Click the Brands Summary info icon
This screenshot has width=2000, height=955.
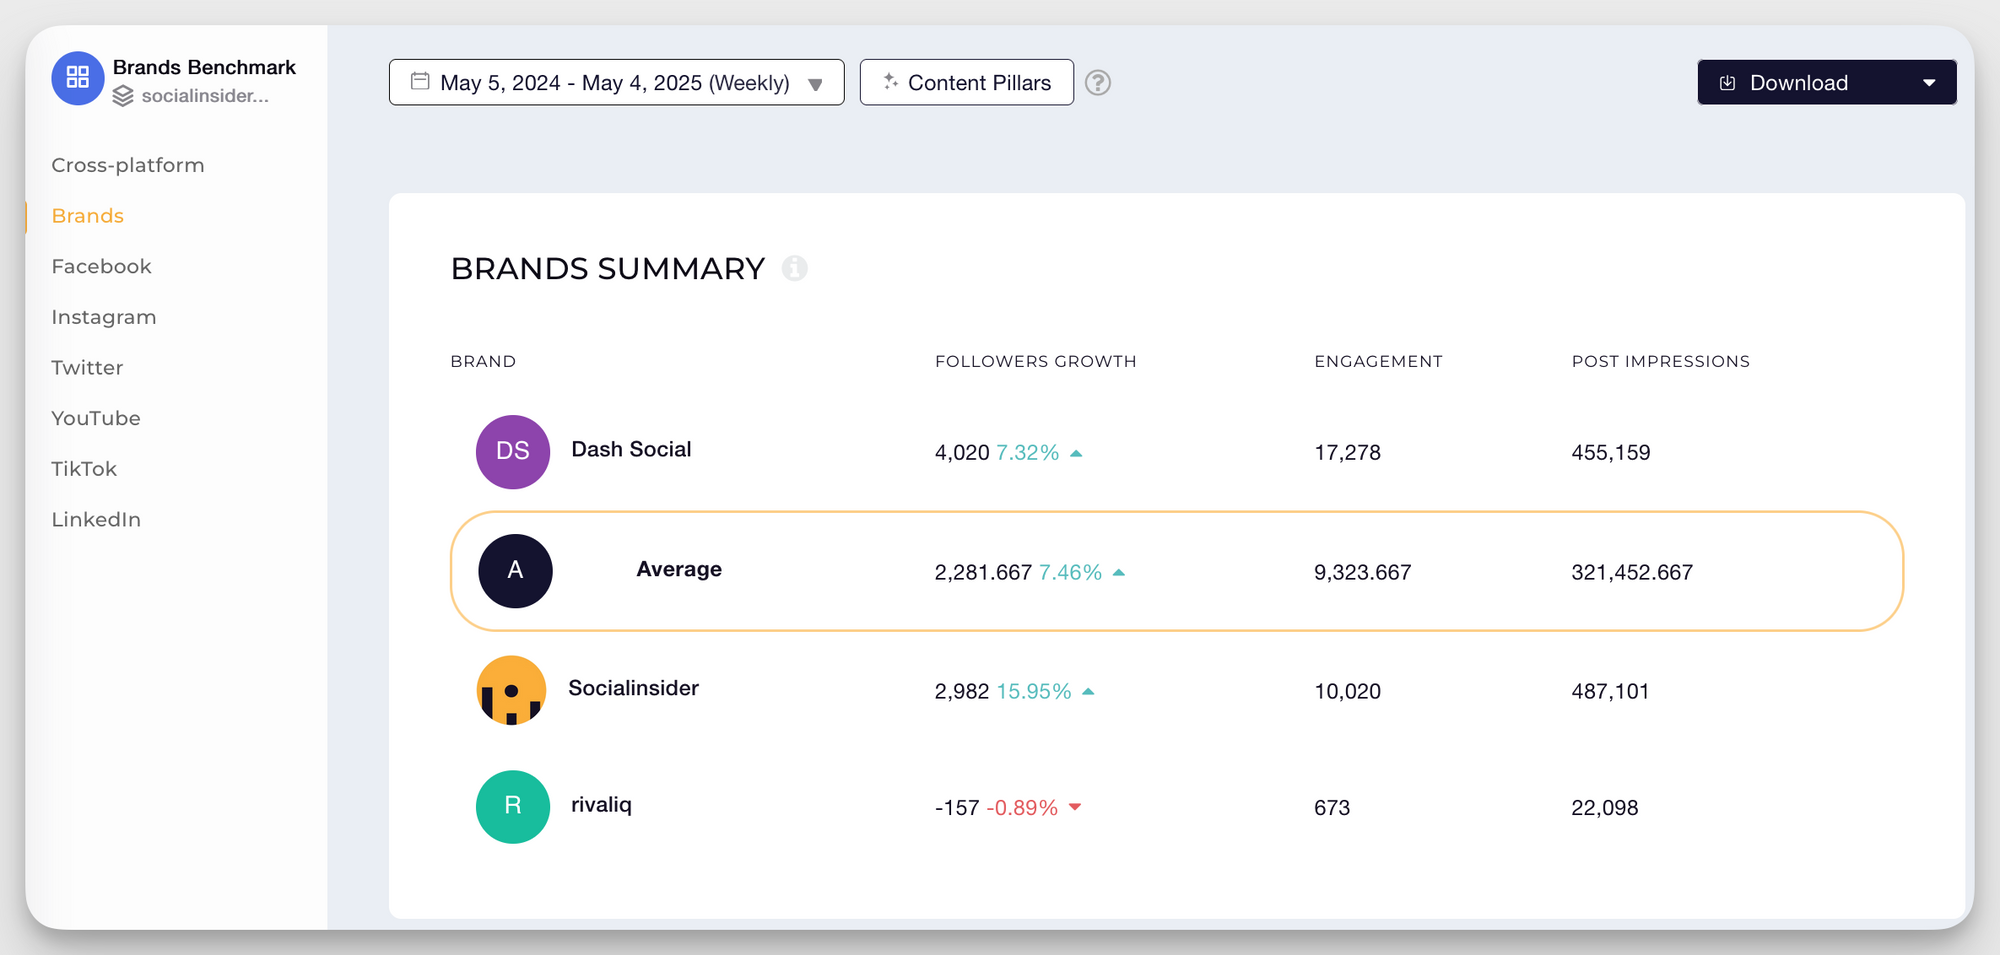click(x=795, y=268)
